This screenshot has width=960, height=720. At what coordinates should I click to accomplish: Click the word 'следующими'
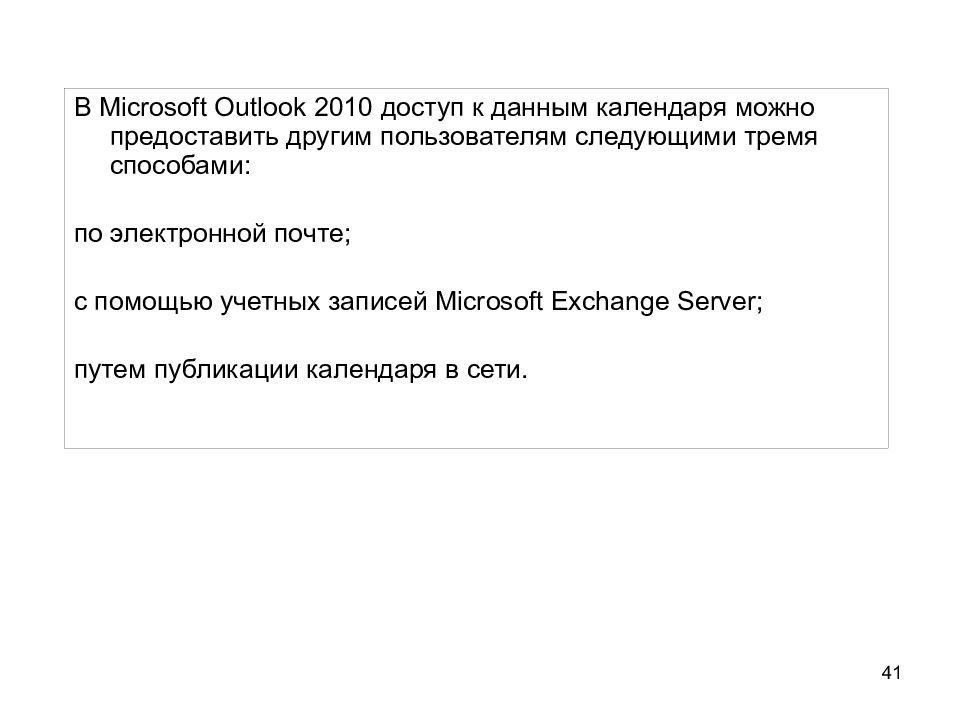click(x=656, y=137)
